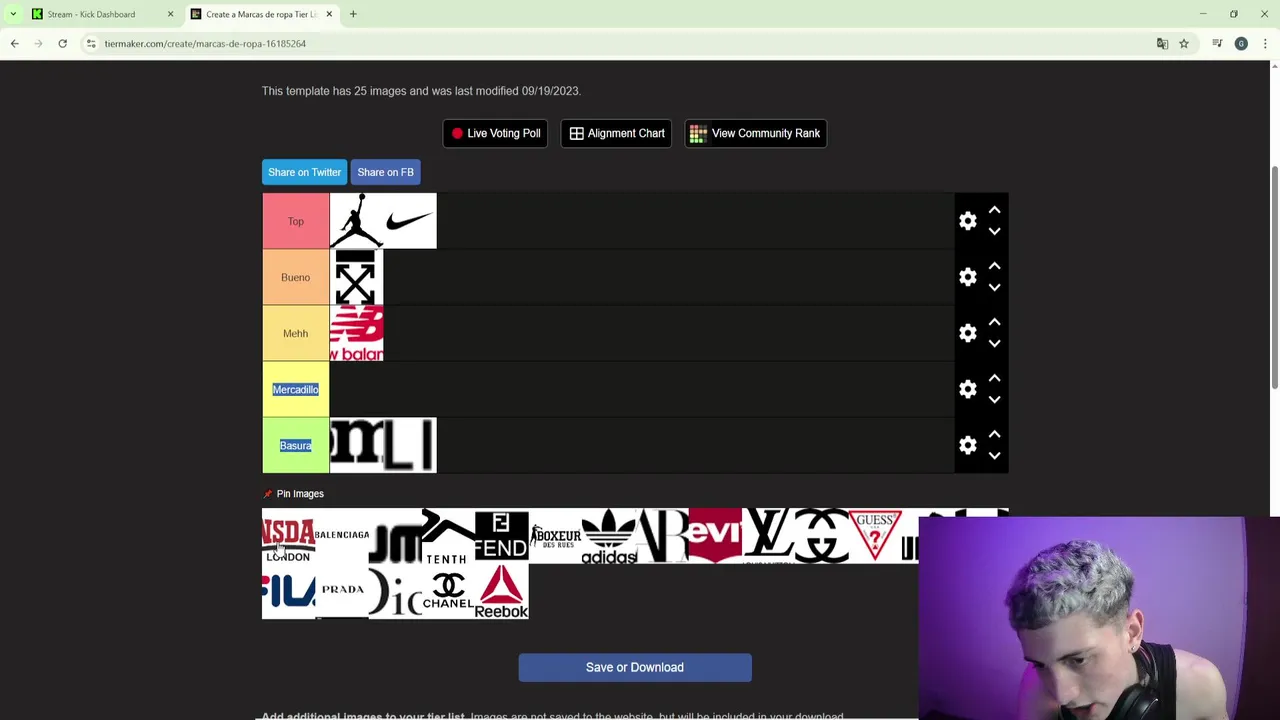Share the tier list on Twitter
This screenshot has width=1280, height=720.
[x=304, y=172]
